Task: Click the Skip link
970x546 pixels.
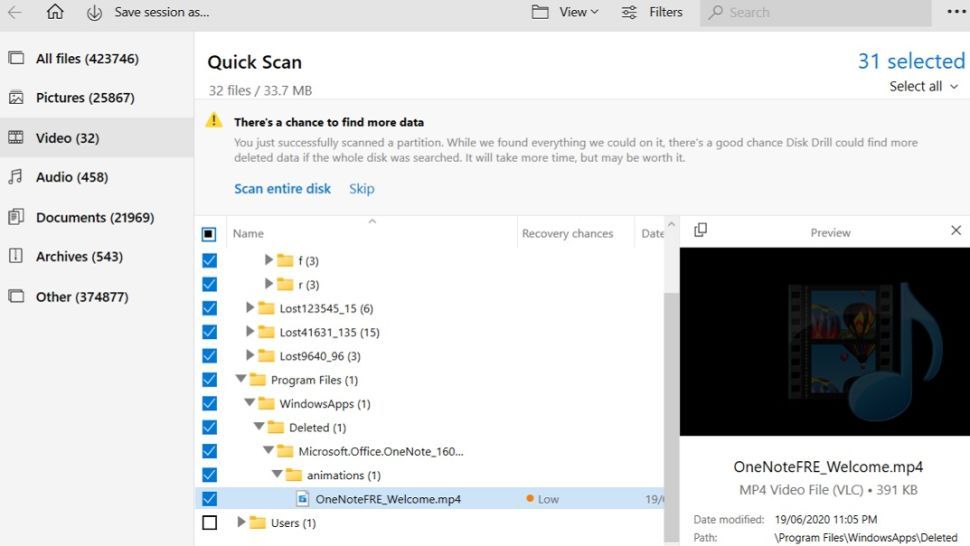Action: (361, 189)
